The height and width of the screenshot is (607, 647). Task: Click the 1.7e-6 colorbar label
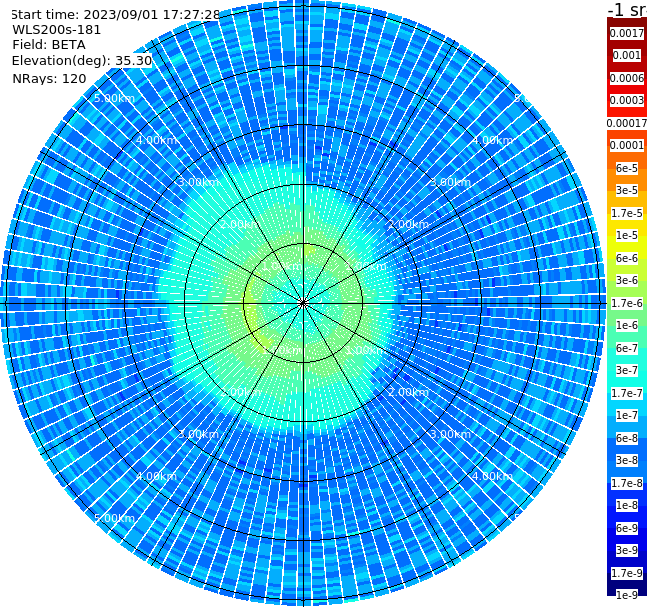(x=627, y=303)
